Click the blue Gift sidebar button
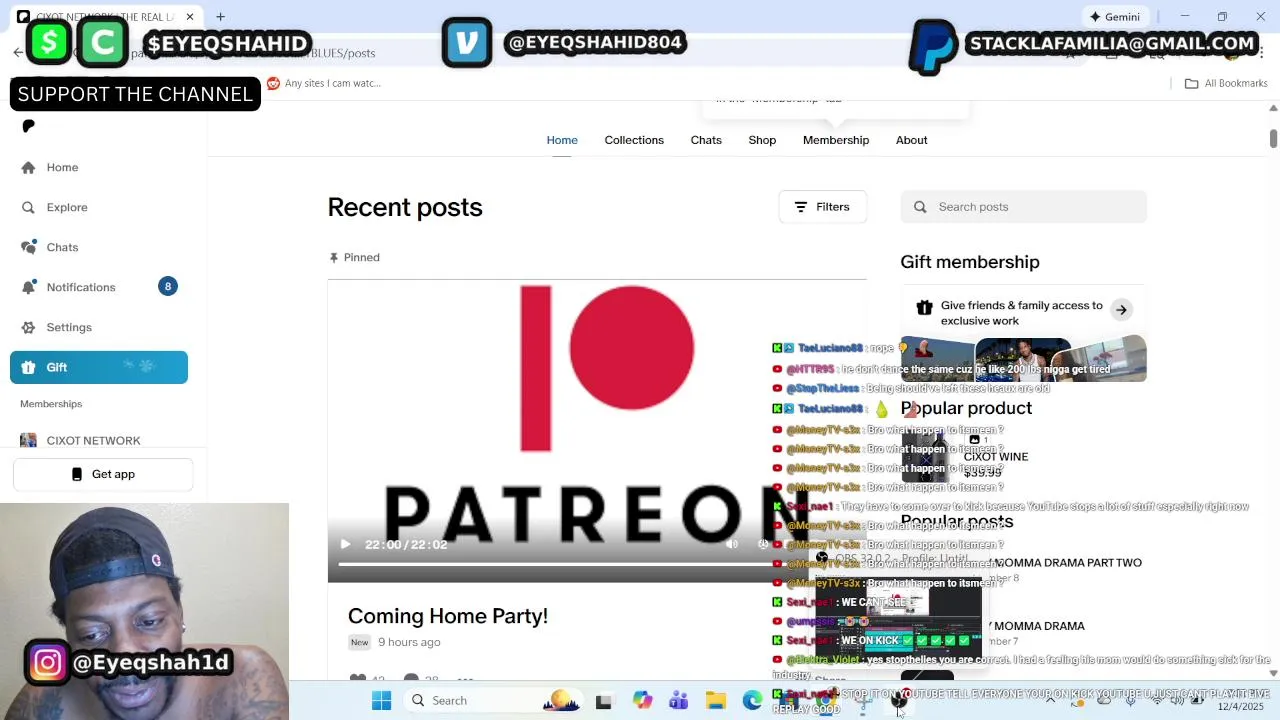Screen dimensions: 1280x720 tap(99, 367)
